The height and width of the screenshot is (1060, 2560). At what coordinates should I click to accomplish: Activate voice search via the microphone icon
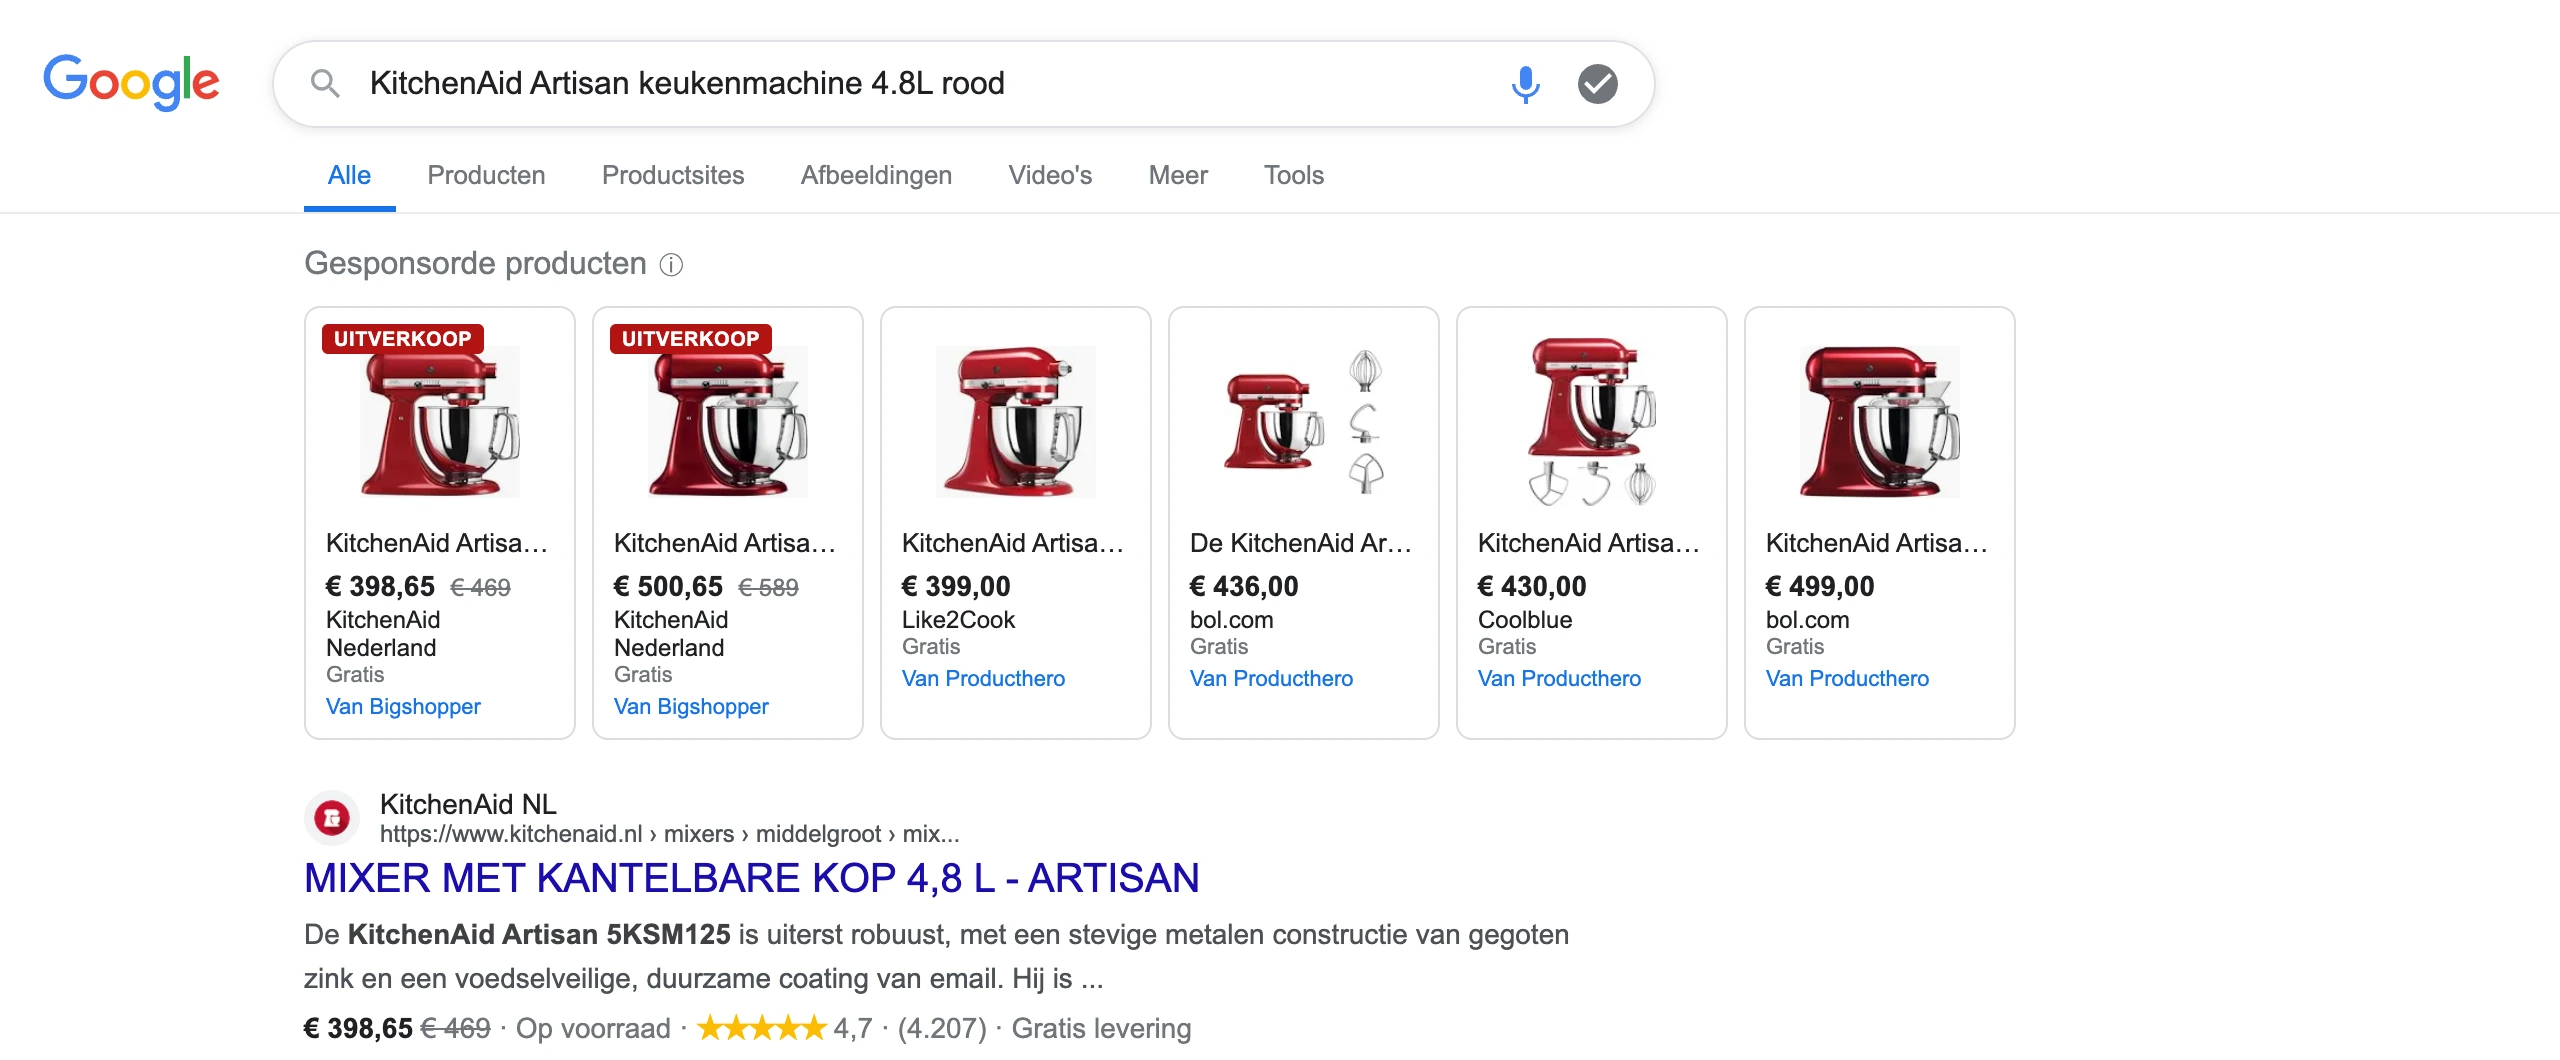(1524, 83)
